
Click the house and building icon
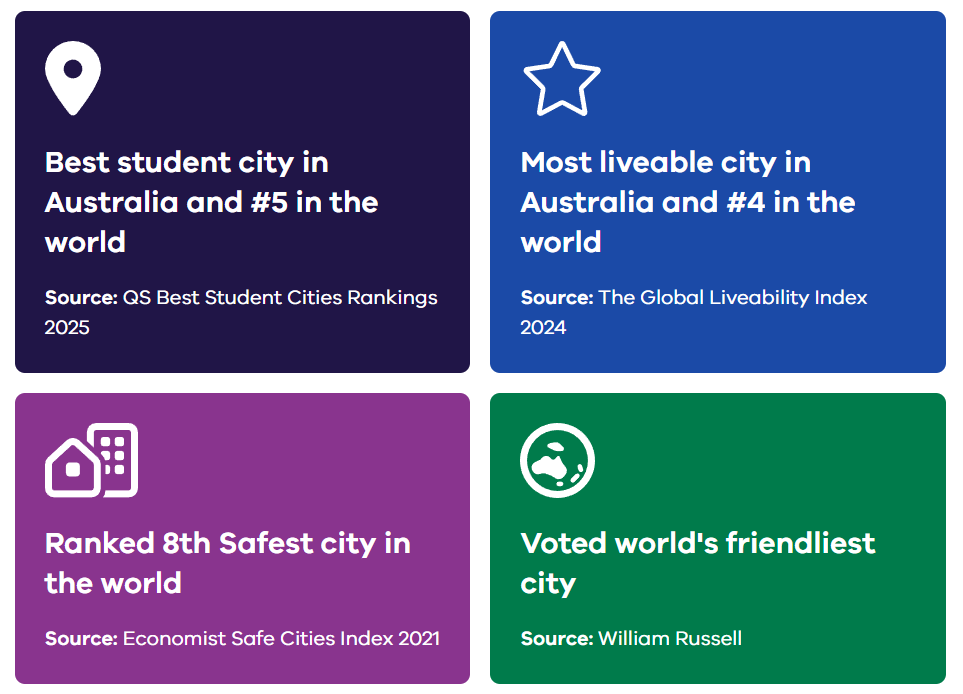[92, 460]
